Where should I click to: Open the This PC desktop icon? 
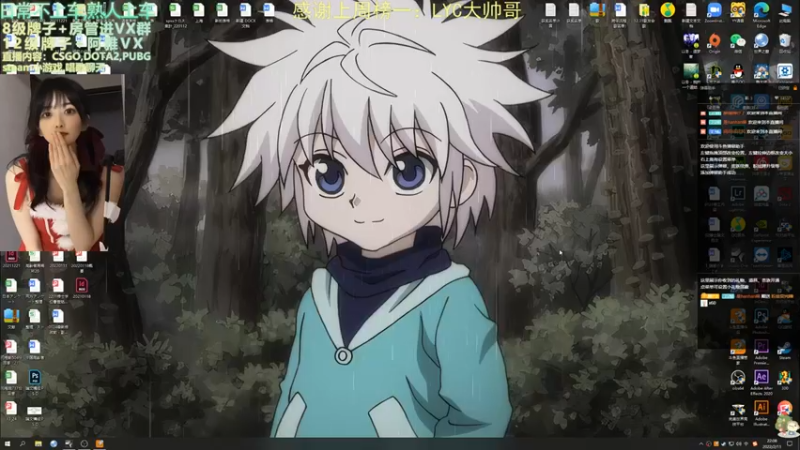click(784, 10)
